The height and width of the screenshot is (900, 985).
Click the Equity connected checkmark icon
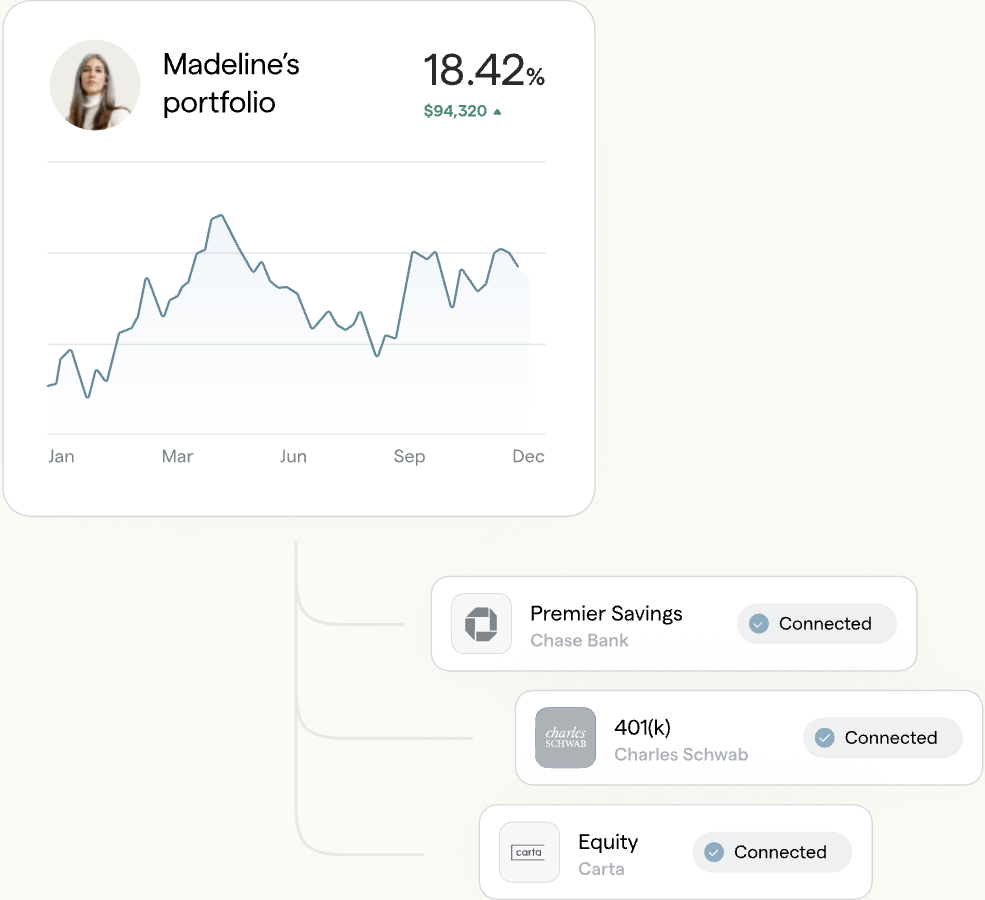[x=714, y=853]
